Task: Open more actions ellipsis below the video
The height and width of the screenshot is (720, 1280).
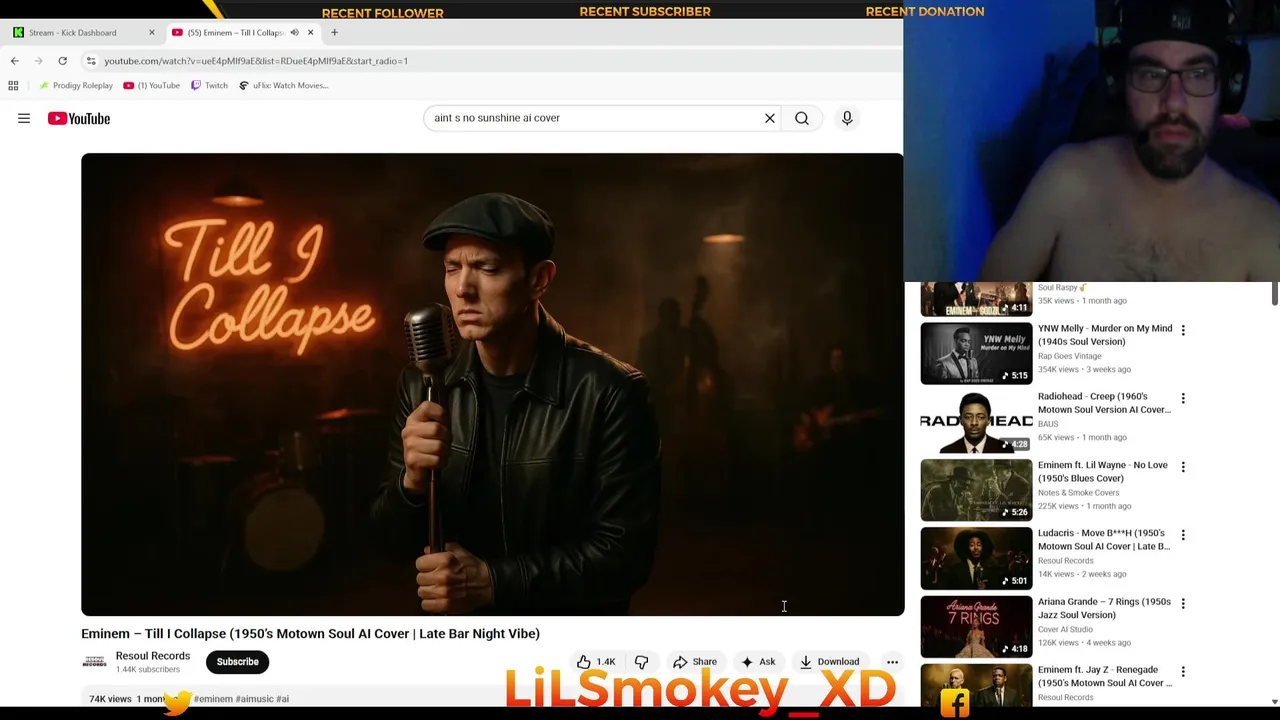Action: 892,661
